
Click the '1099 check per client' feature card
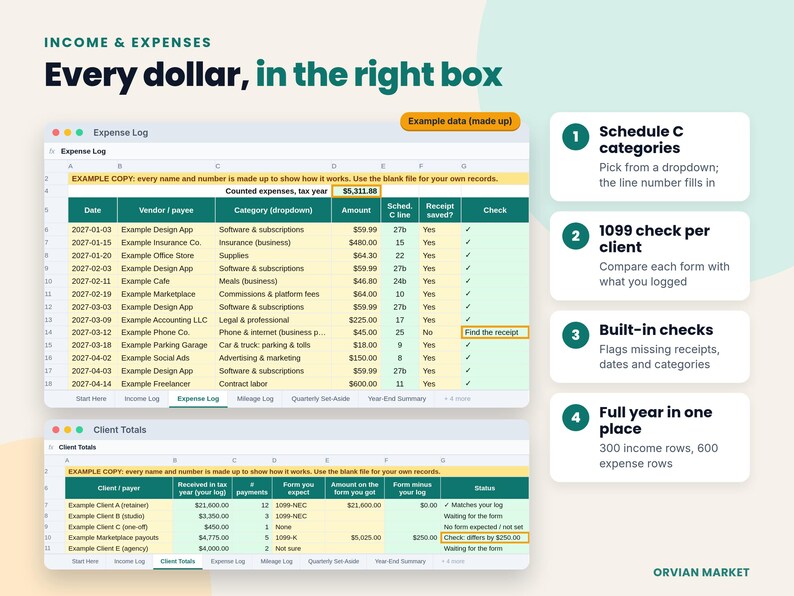point(650,256)
